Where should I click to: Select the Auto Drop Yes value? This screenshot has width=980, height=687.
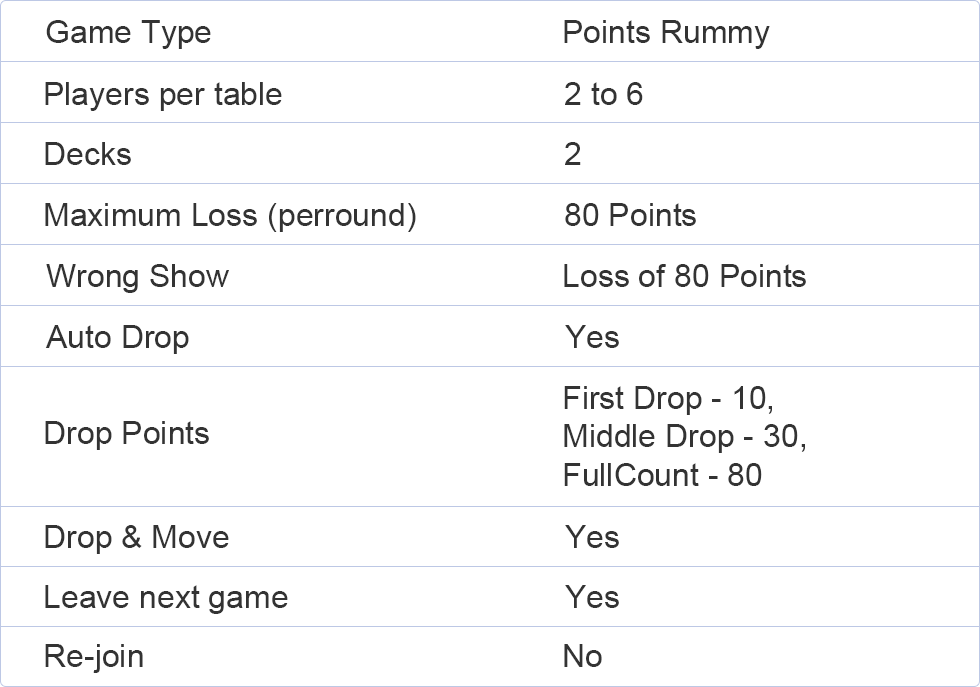point(592,337)
